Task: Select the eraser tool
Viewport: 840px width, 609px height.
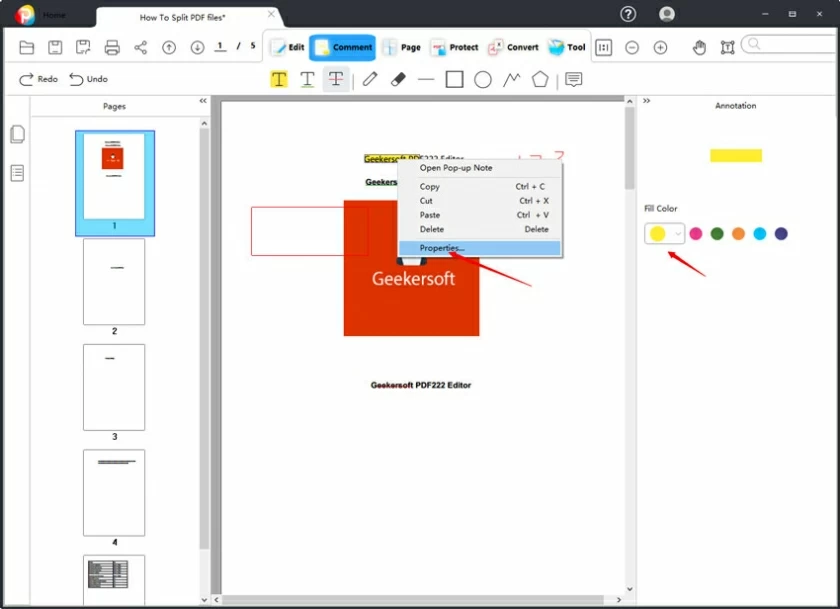Action: click(396, 79)
